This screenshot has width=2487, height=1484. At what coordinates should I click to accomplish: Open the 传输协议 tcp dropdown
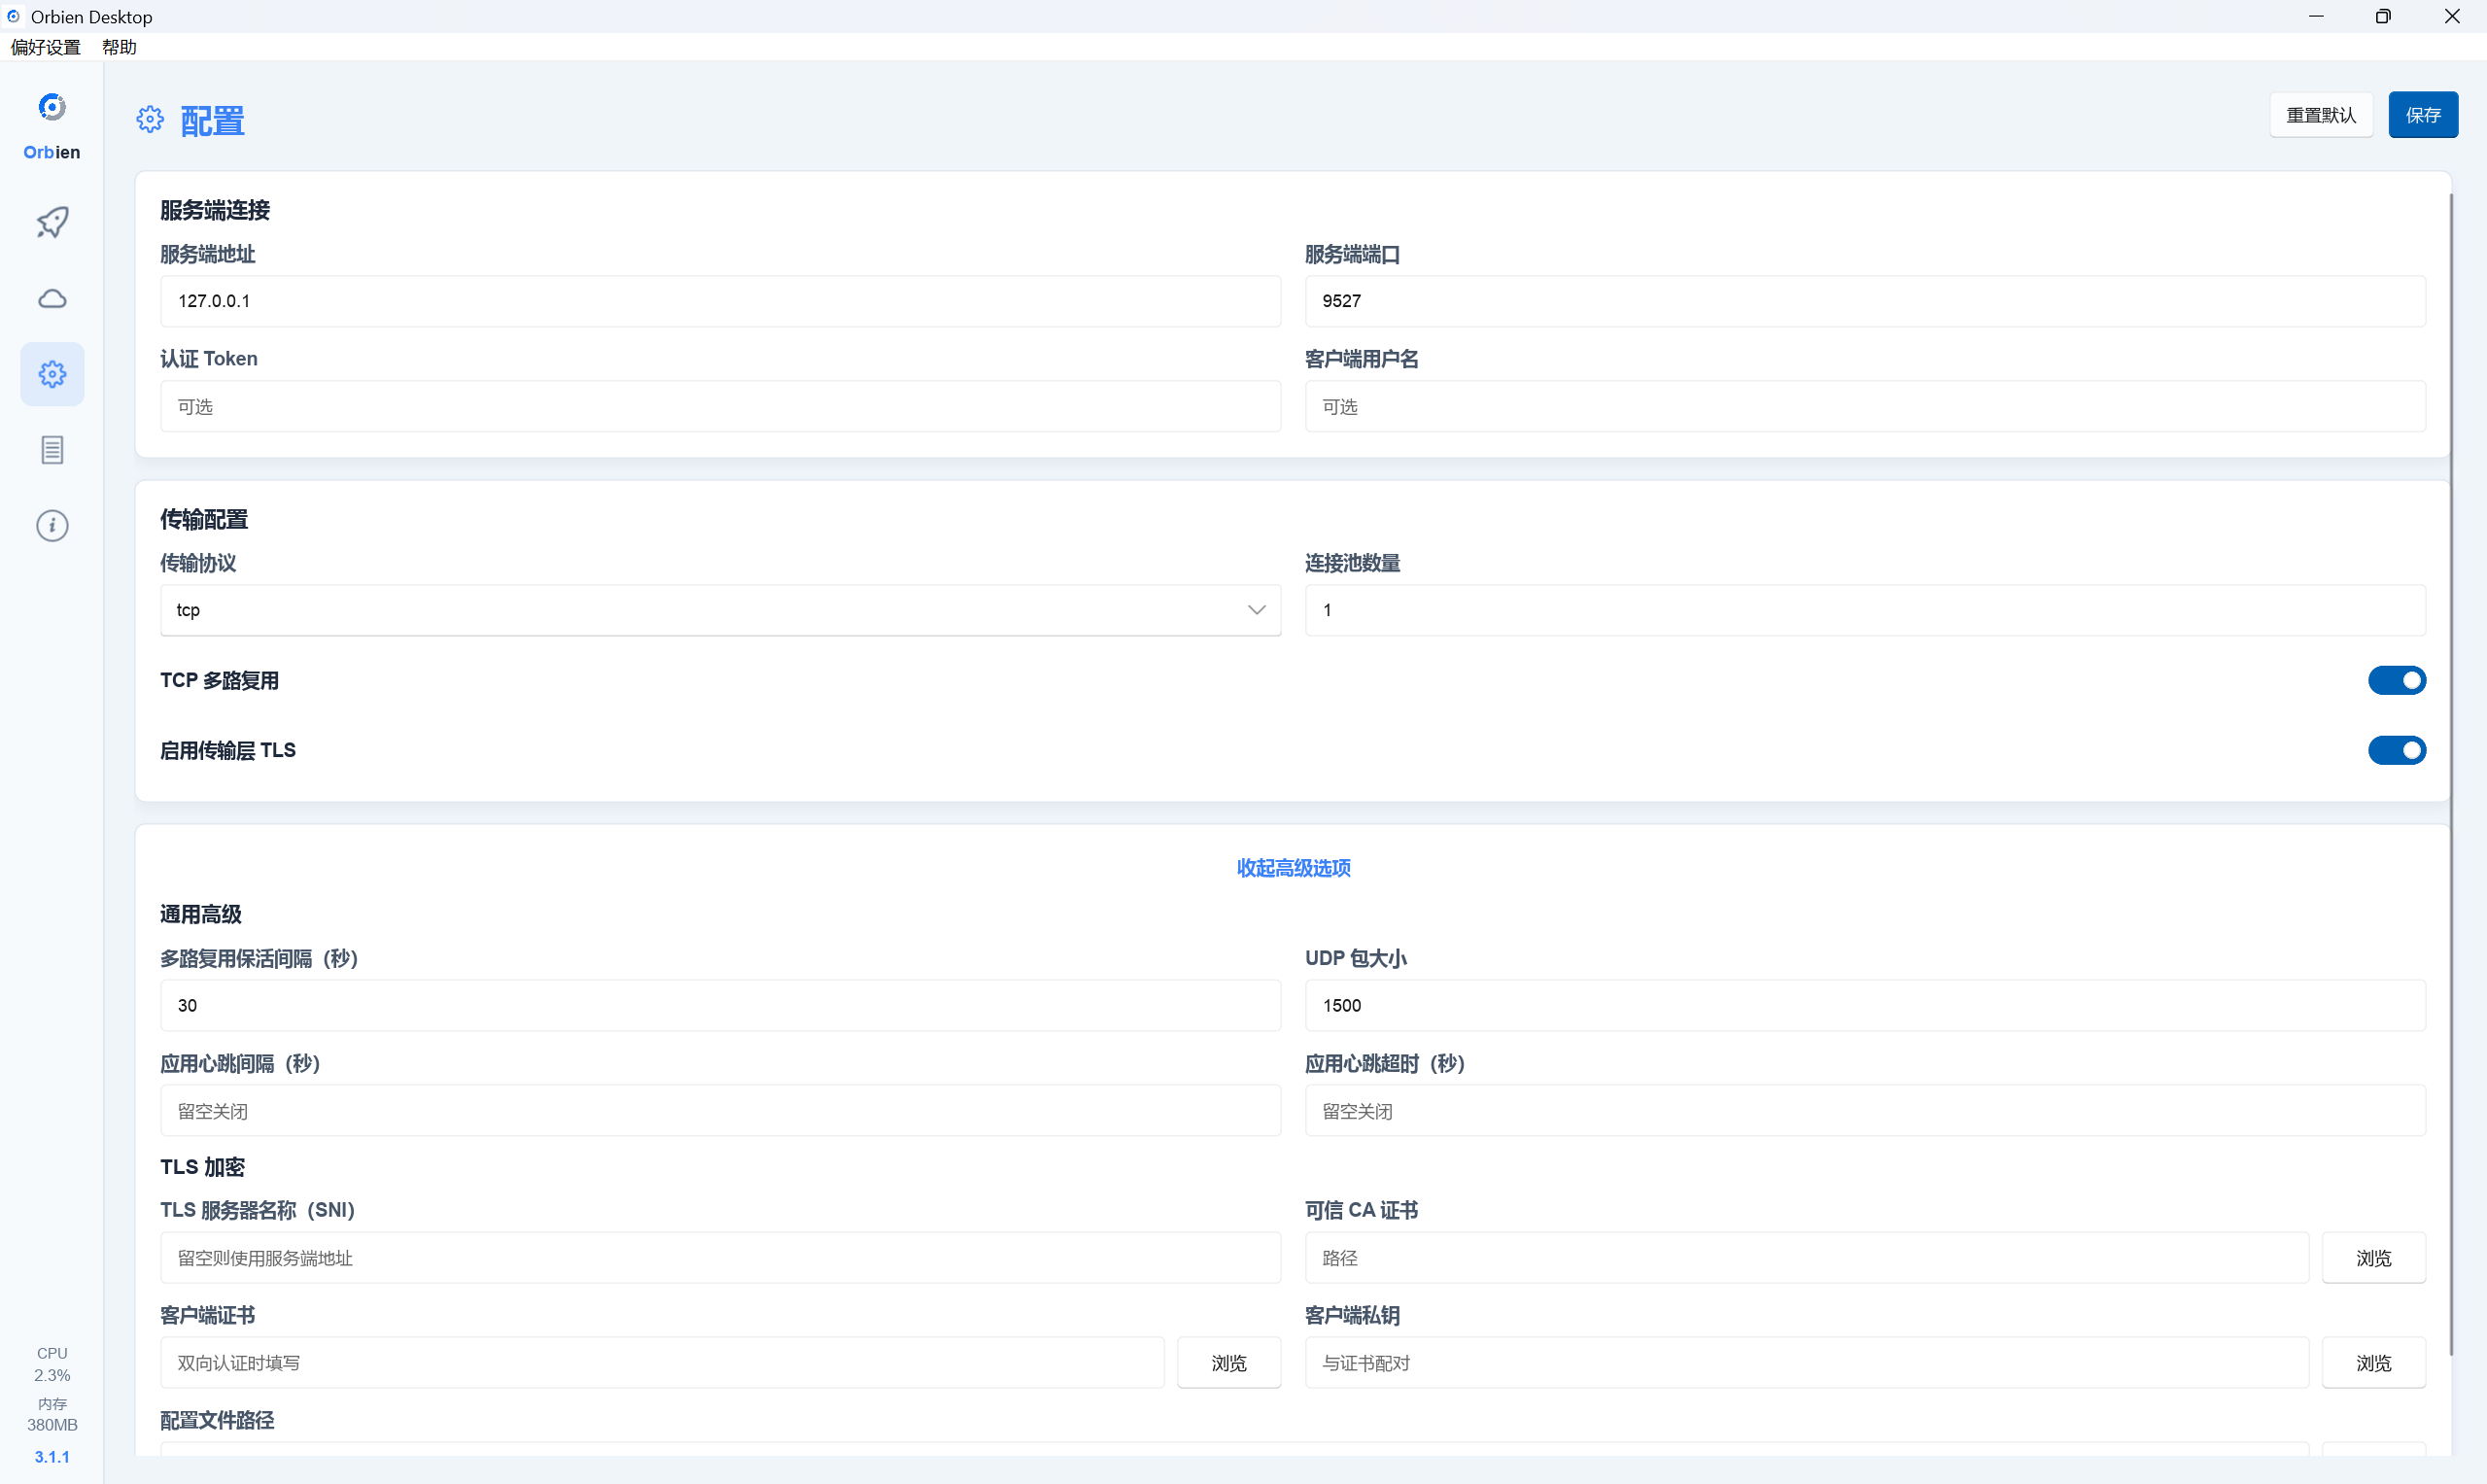click(x=720, y=610)
